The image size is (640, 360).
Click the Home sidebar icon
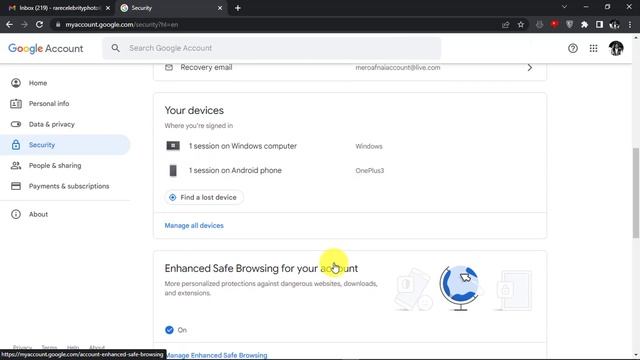coord(16,83)
